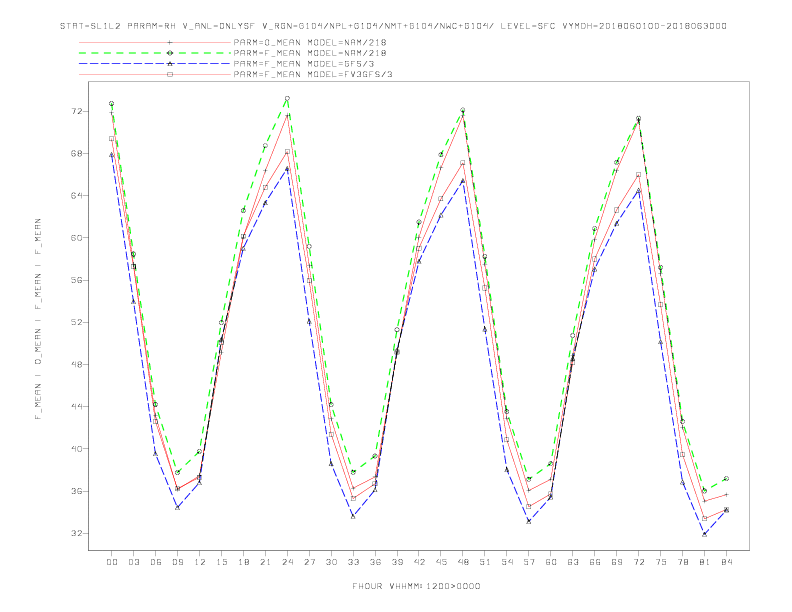The height and width of the screenshot is (612, 792).
Task: Click x-axis forecast hour label 84
Action: tap(726, 562)
